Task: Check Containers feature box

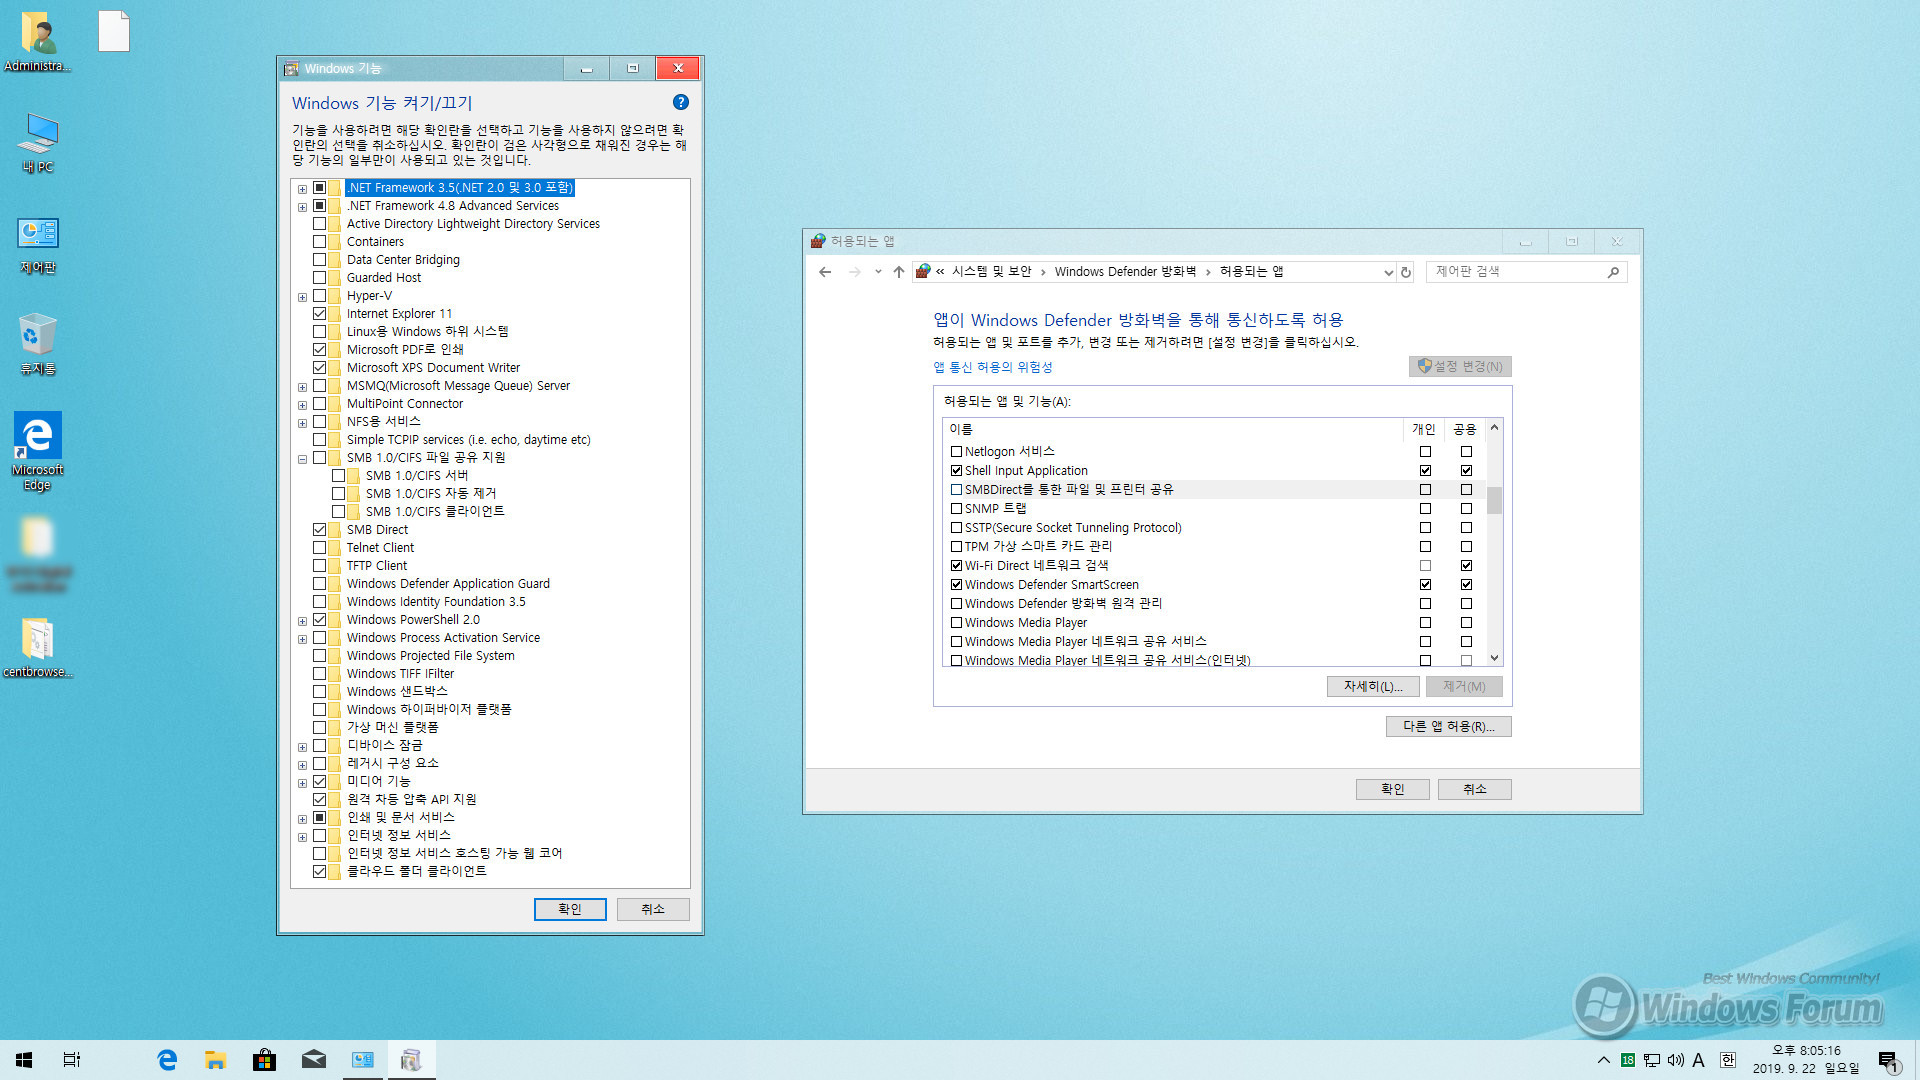Action: [x=320, y=242]
